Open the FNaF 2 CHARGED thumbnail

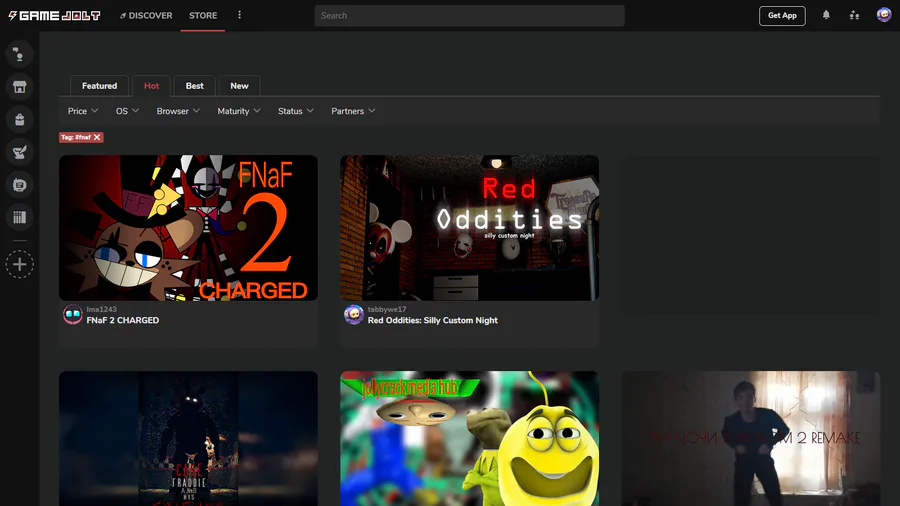(188, 228)
